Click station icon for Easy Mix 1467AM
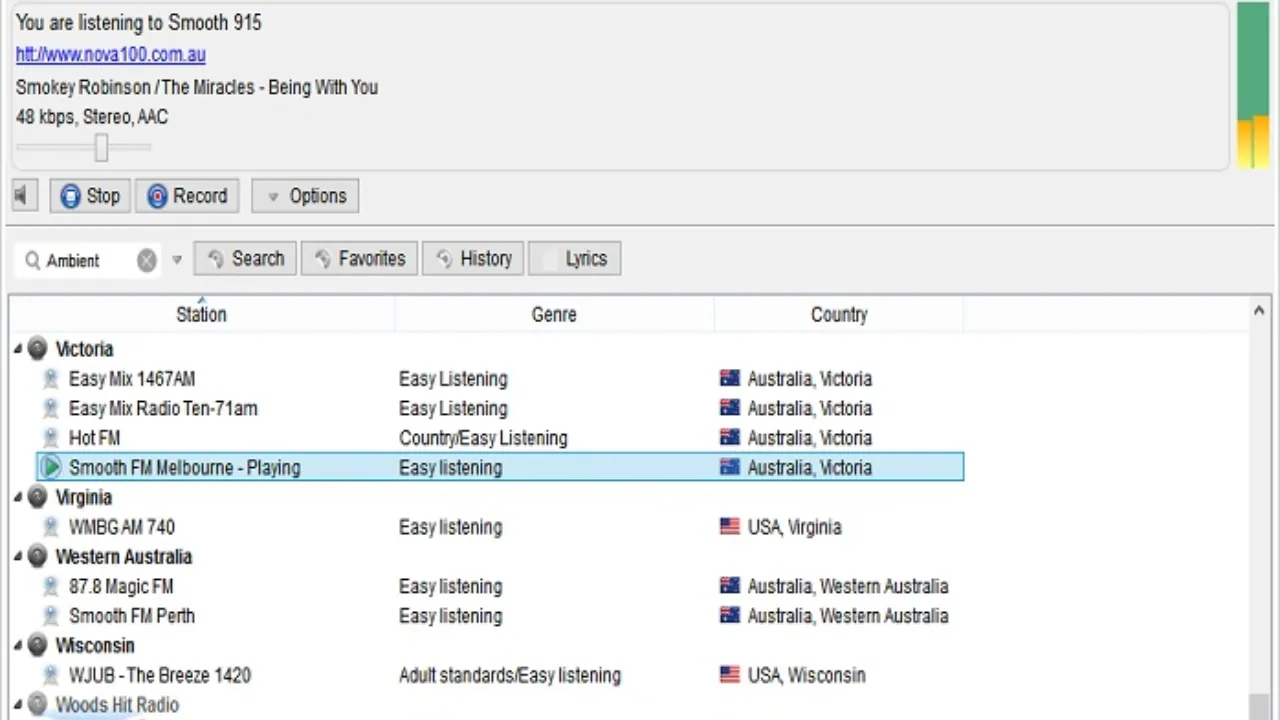This screenshot has height=720, width=1280. (51, 379)
